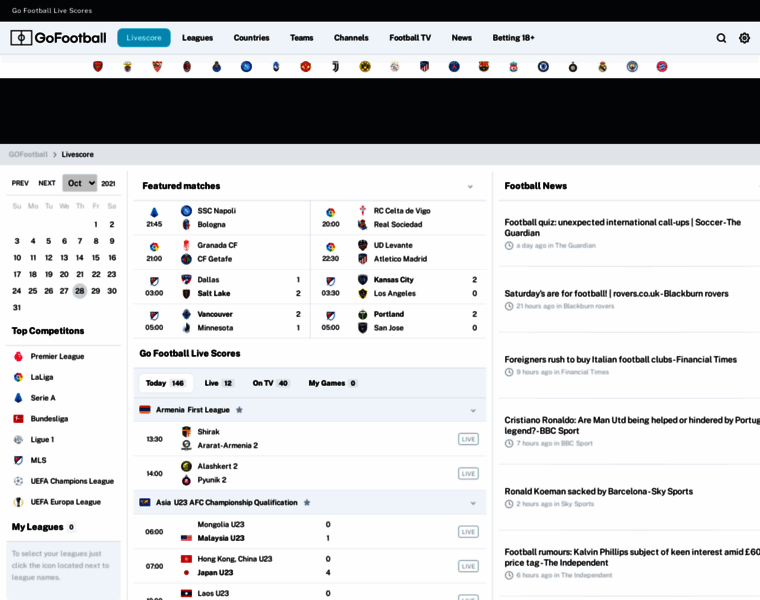The height and width of the screenshot is (600, 760).
Task: Switch to the My Games tab
Action: tap(332, 383)
